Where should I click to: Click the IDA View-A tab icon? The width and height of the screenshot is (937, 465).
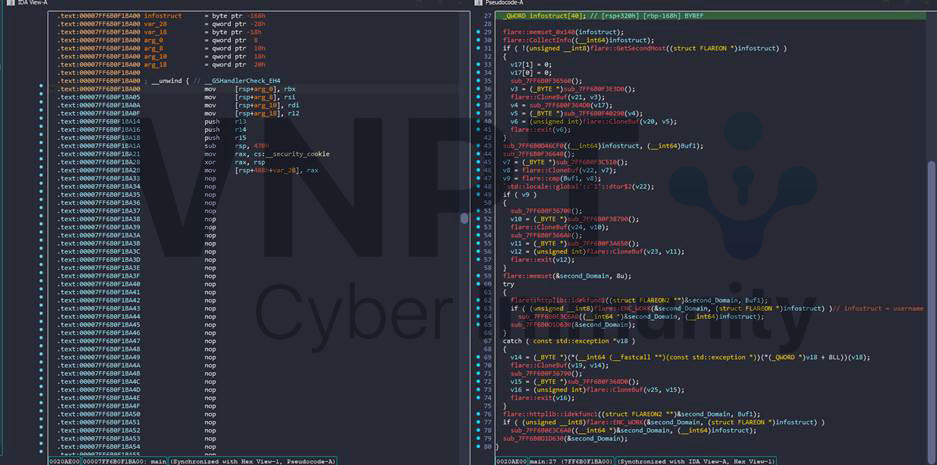coord(7,4)
